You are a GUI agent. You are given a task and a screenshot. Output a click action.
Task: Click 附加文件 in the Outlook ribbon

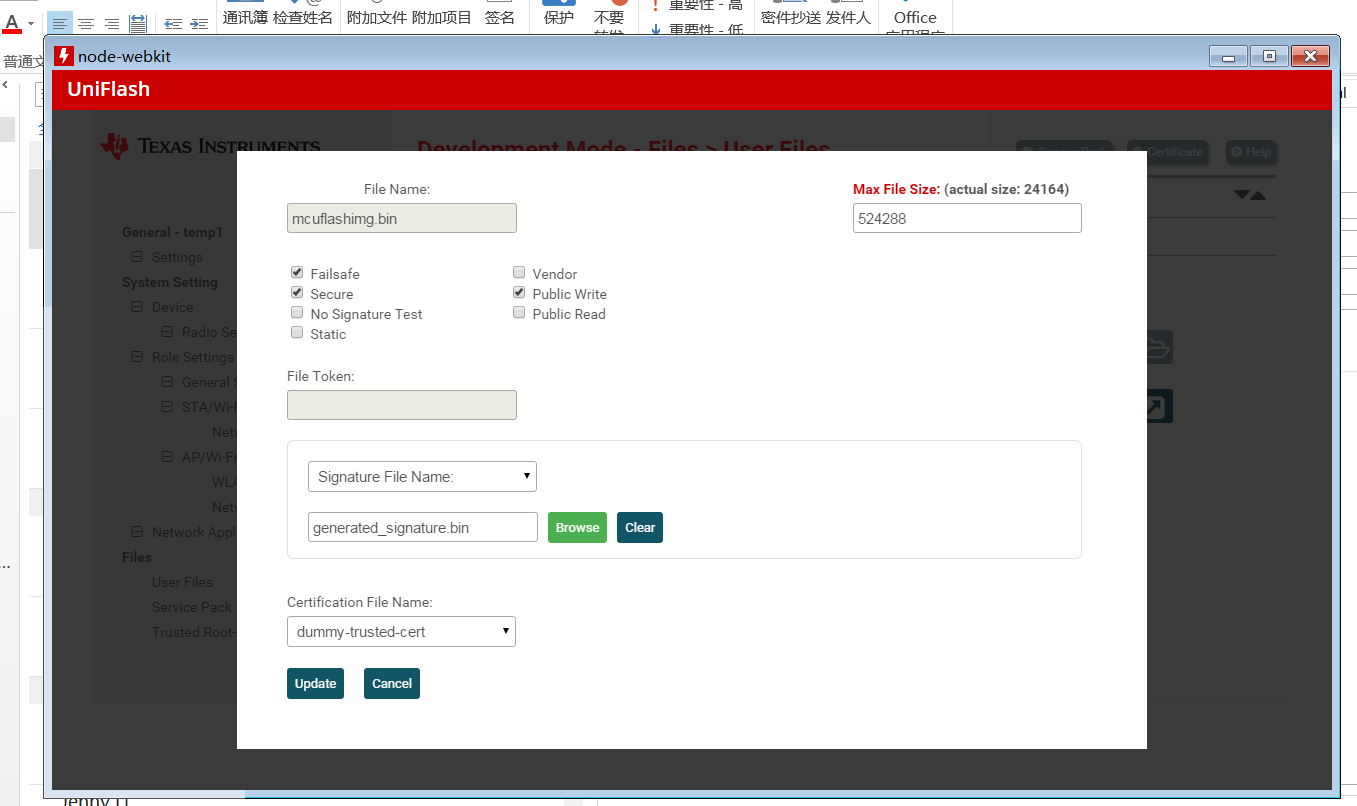(377, 17)
